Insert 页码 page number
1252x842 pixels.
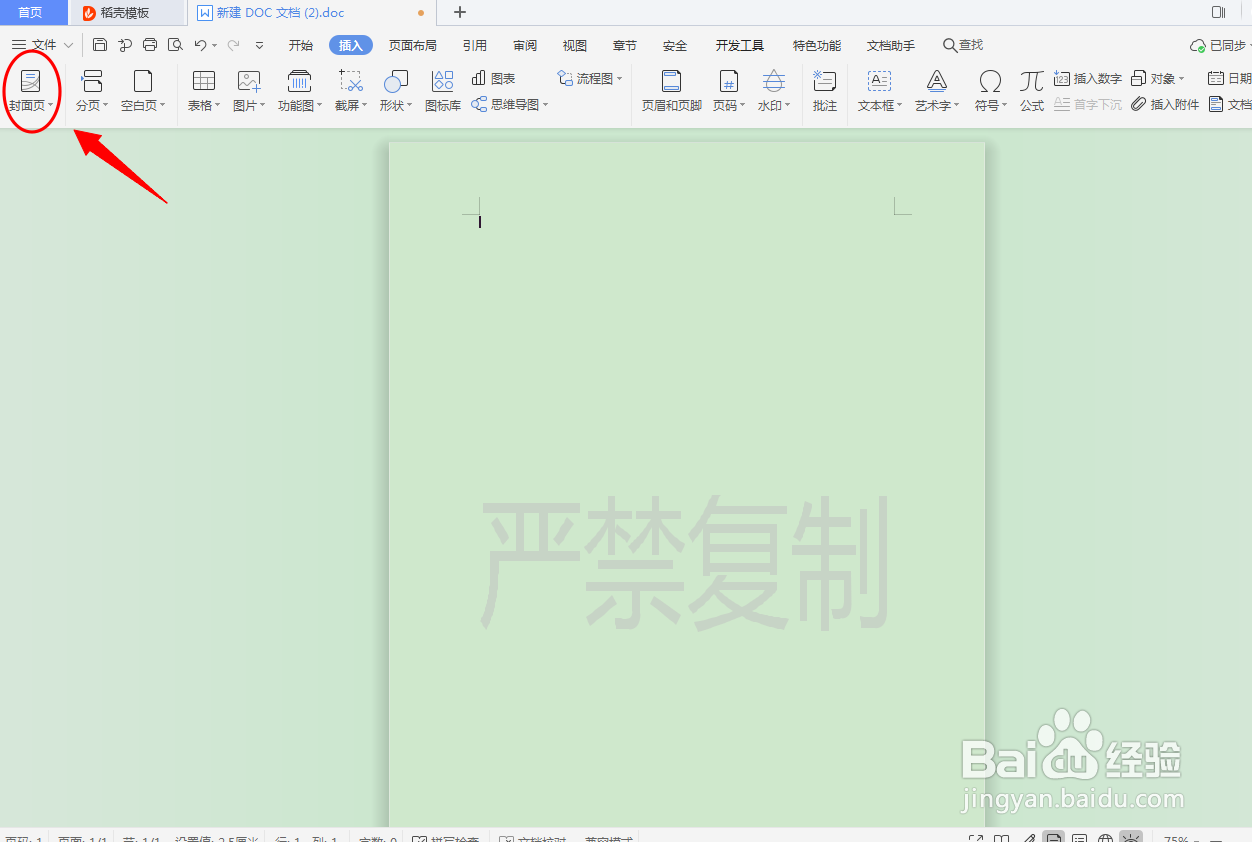(729, 91)
